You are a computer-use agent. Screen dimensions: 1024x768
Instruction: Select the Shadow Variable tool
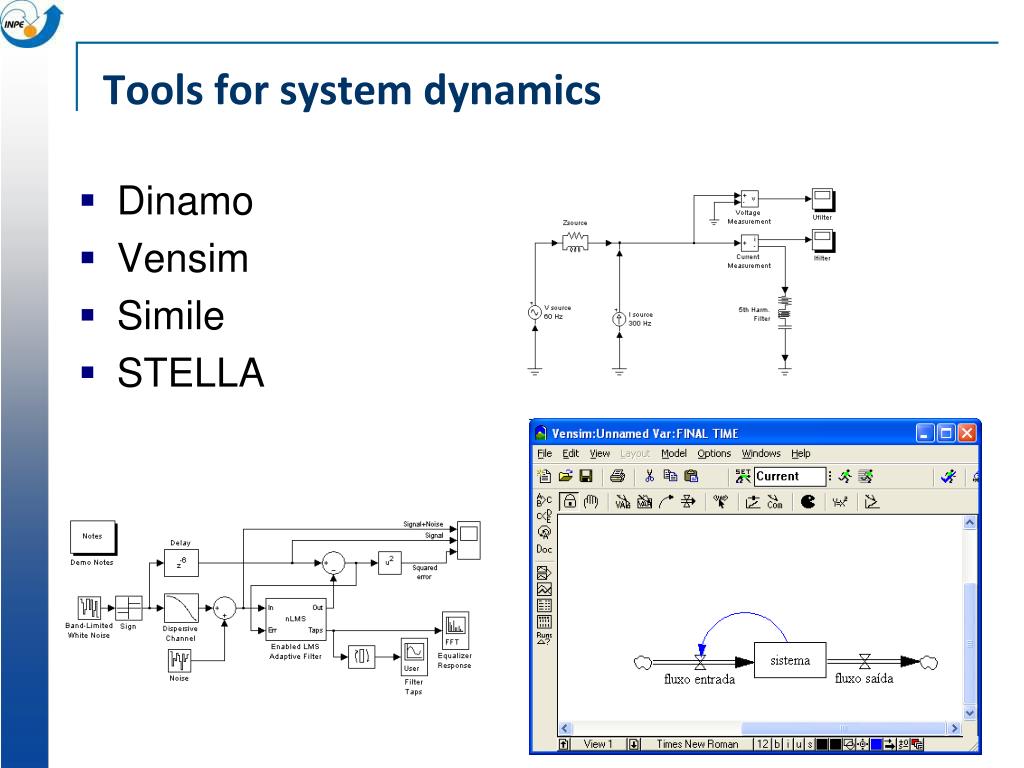pos(720,502)
